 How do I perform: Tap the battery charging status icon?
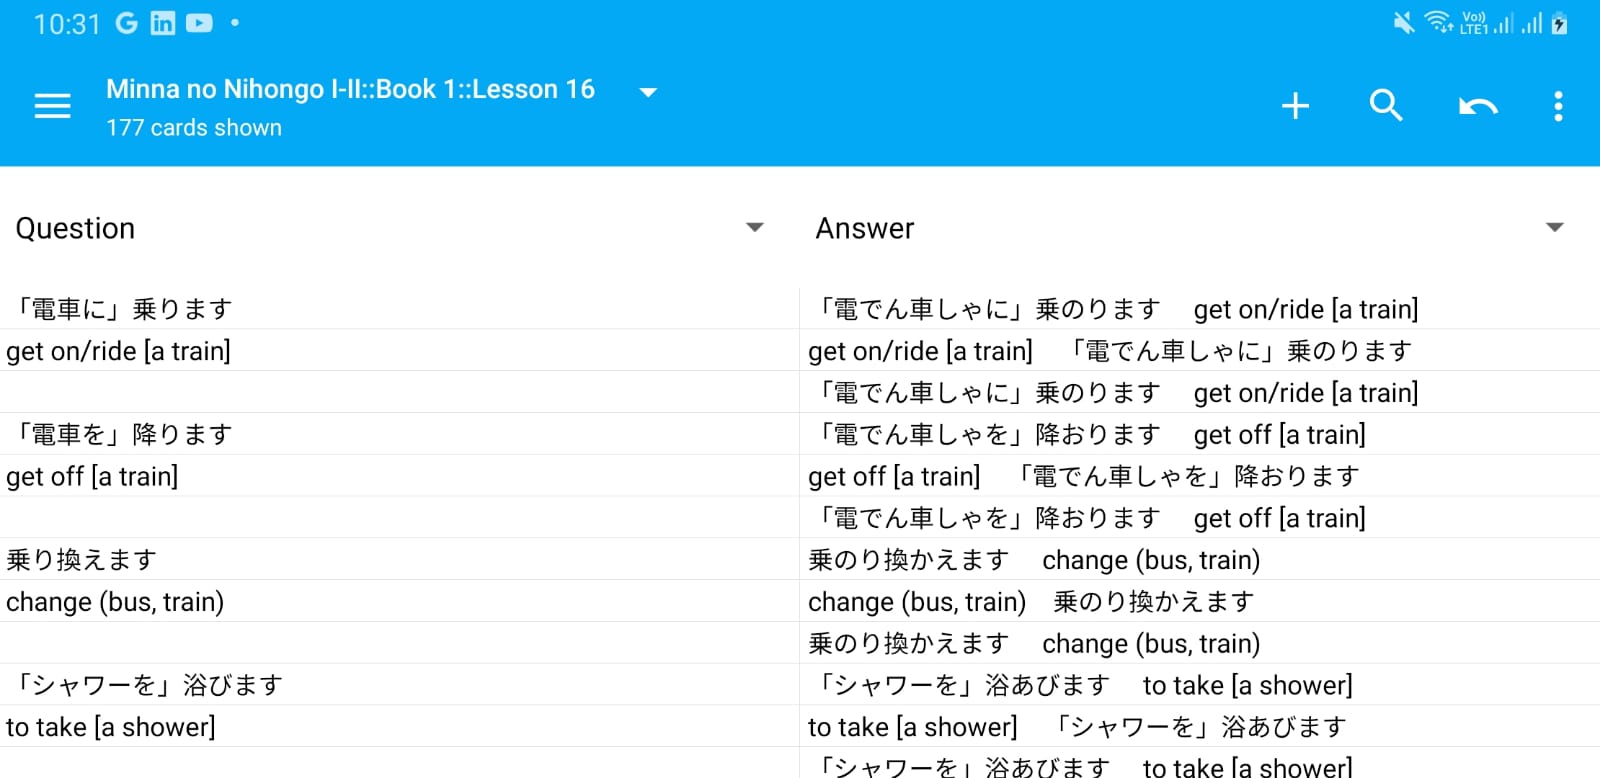click(x=1559, y=23)
